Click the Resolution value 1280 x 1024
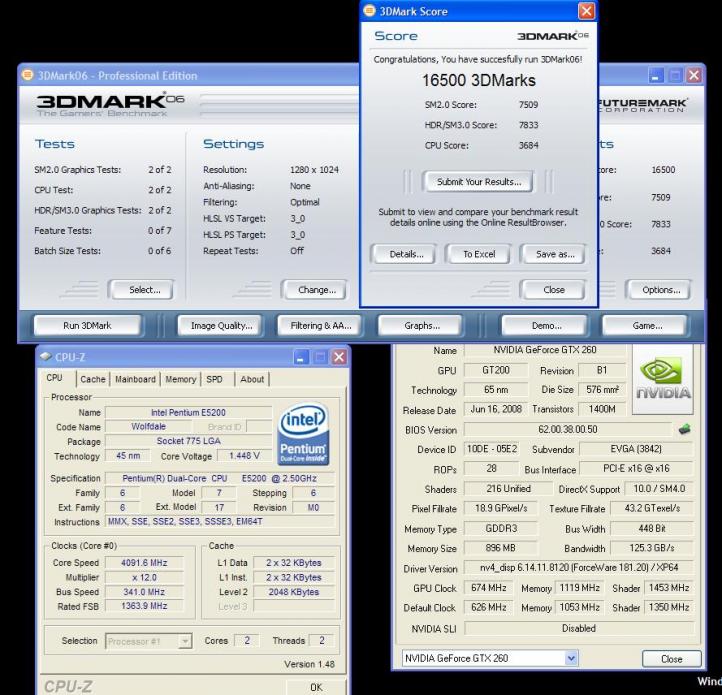The height and width of the screenshot is (695, 722). (314, 169)
